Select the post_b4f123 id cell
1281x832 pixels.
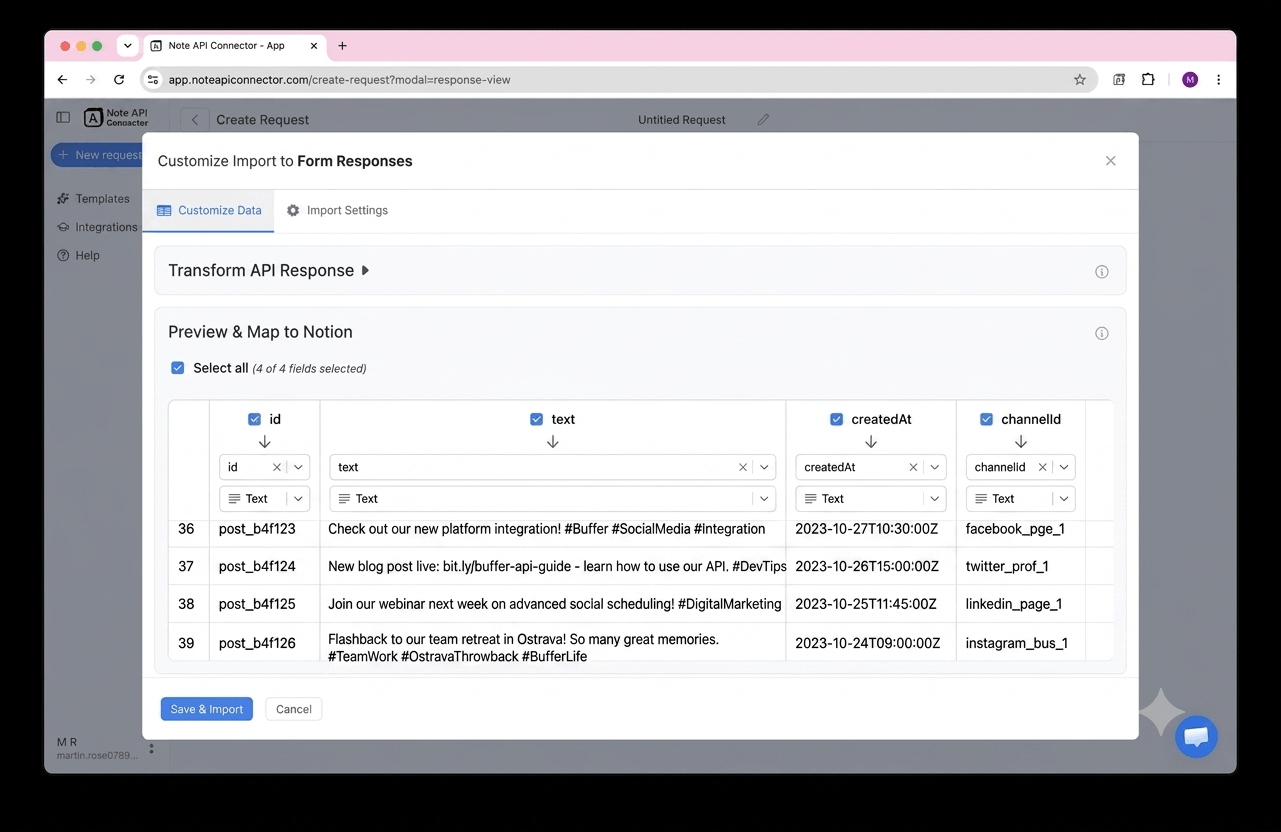[264, 529]
